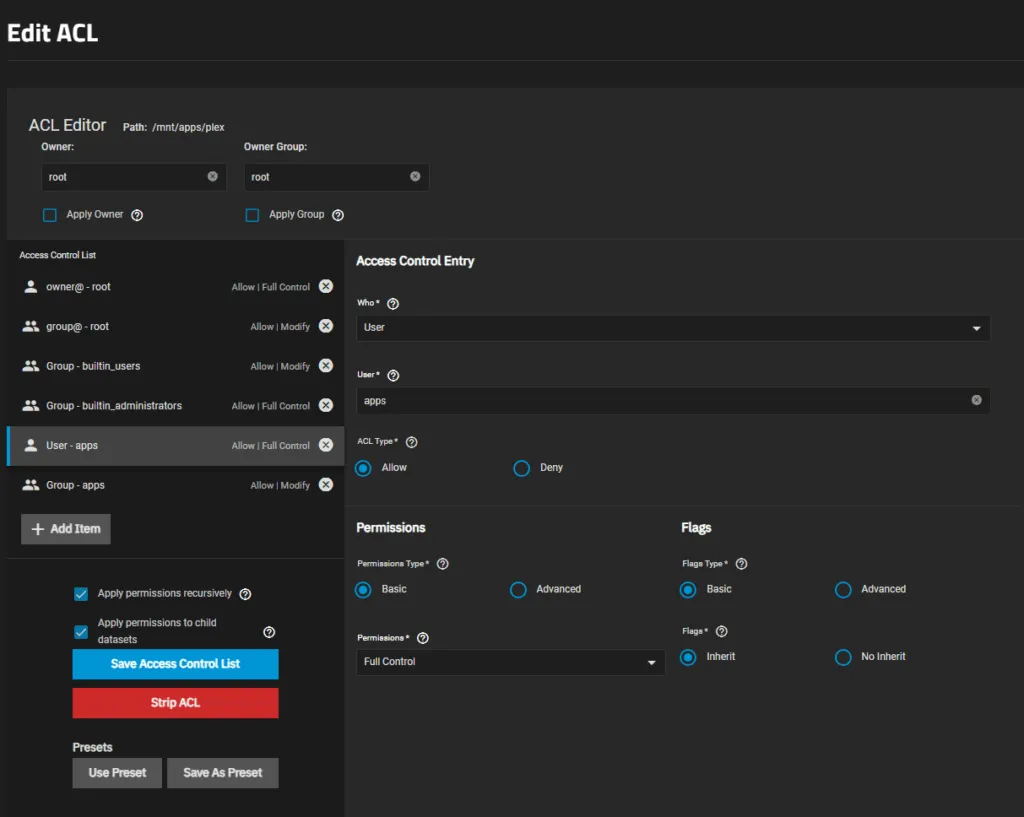Strip the ACL
This screenshot has height=817, width=1024.
175,702
